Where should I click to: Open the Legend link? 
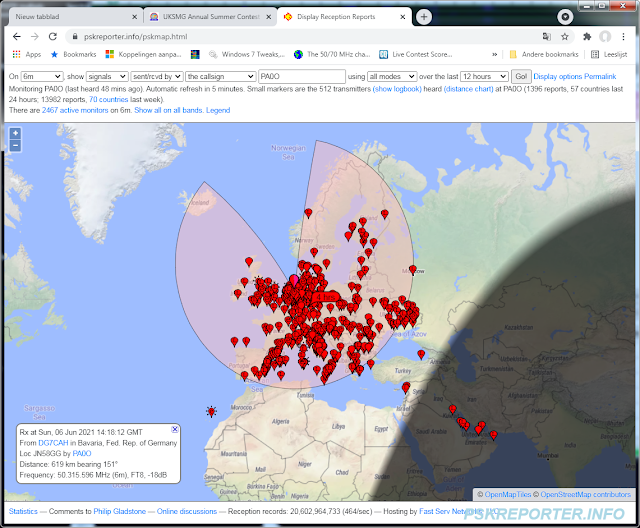(218, 110)
